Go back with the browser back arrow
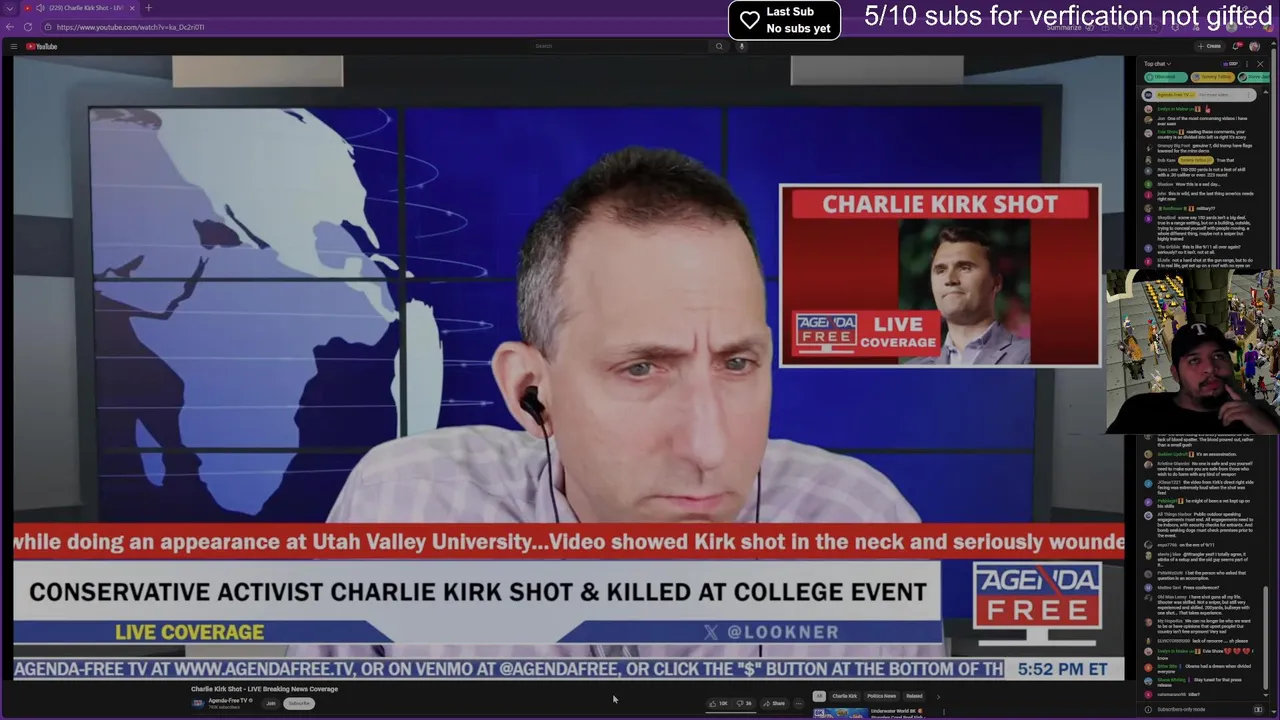This screenshot has height=720, width=1280. point(10,27)
